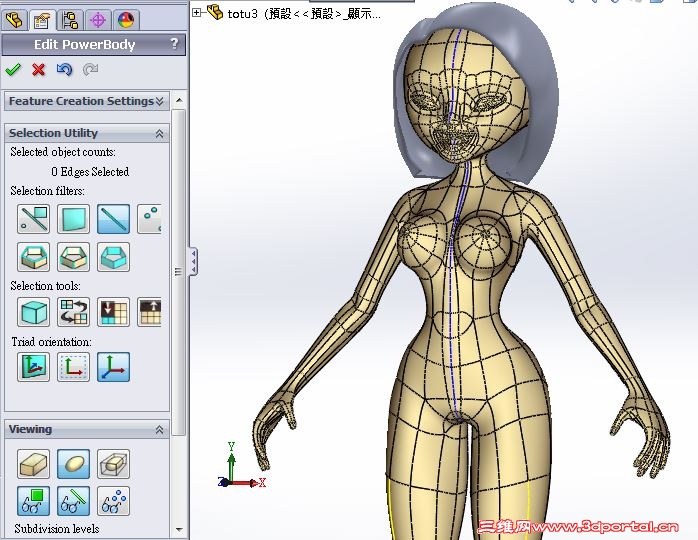Click the 'Subdivision levels' label

coord(57,529)
